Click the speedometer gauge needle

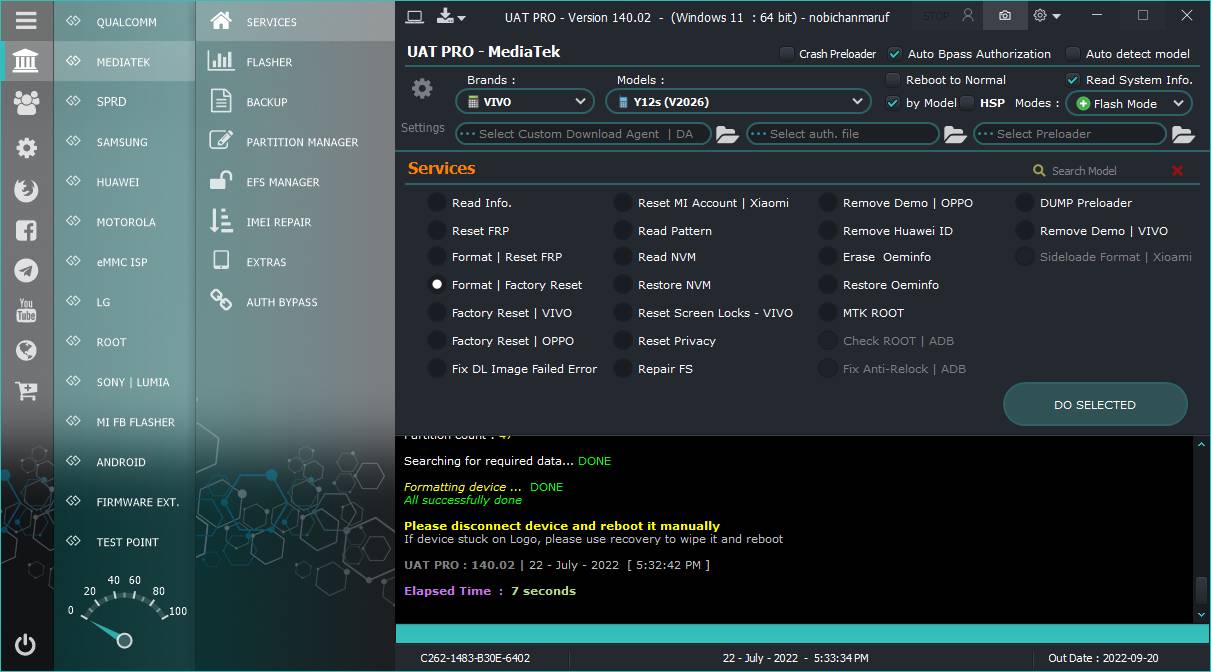pyautogui.click(x=107, y=633)
